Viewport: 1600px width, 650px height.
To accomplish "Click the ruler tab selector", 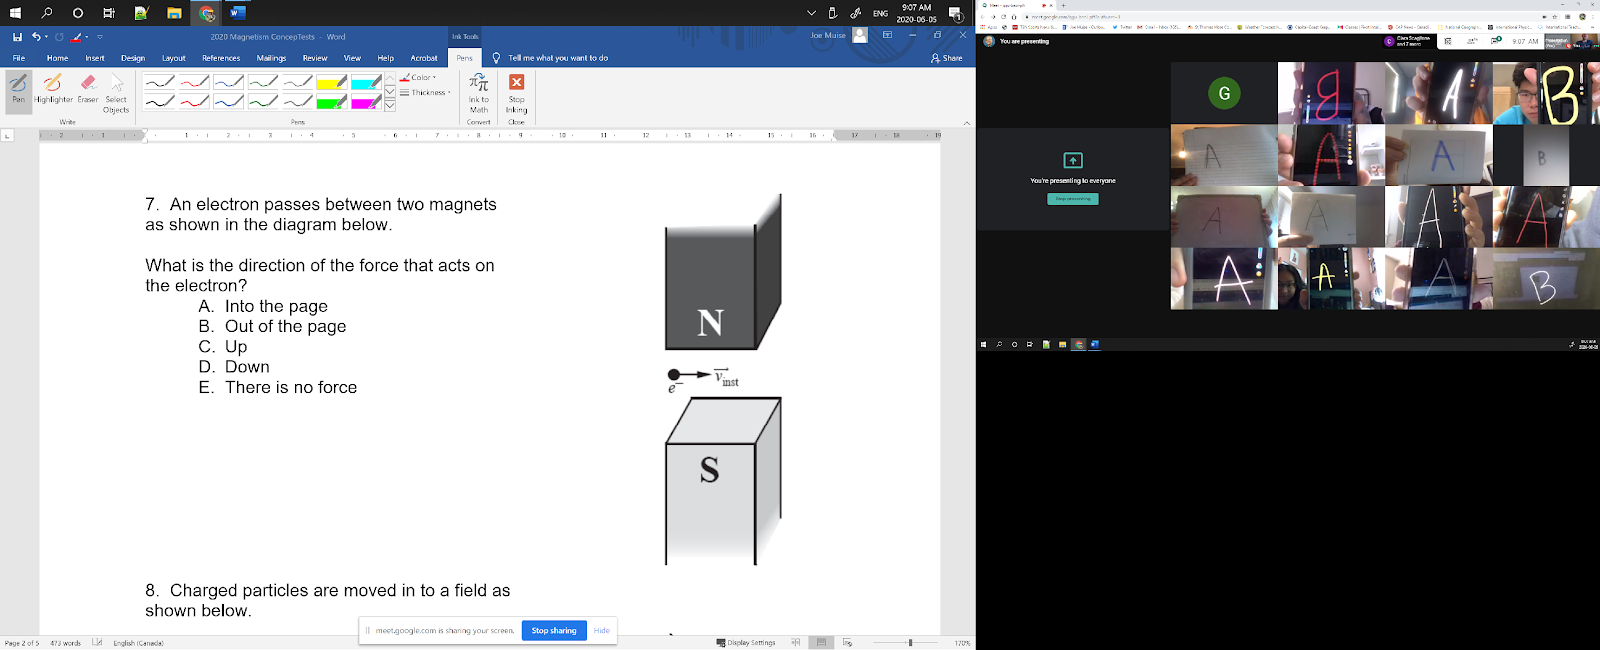I will (x=7, y=135).
